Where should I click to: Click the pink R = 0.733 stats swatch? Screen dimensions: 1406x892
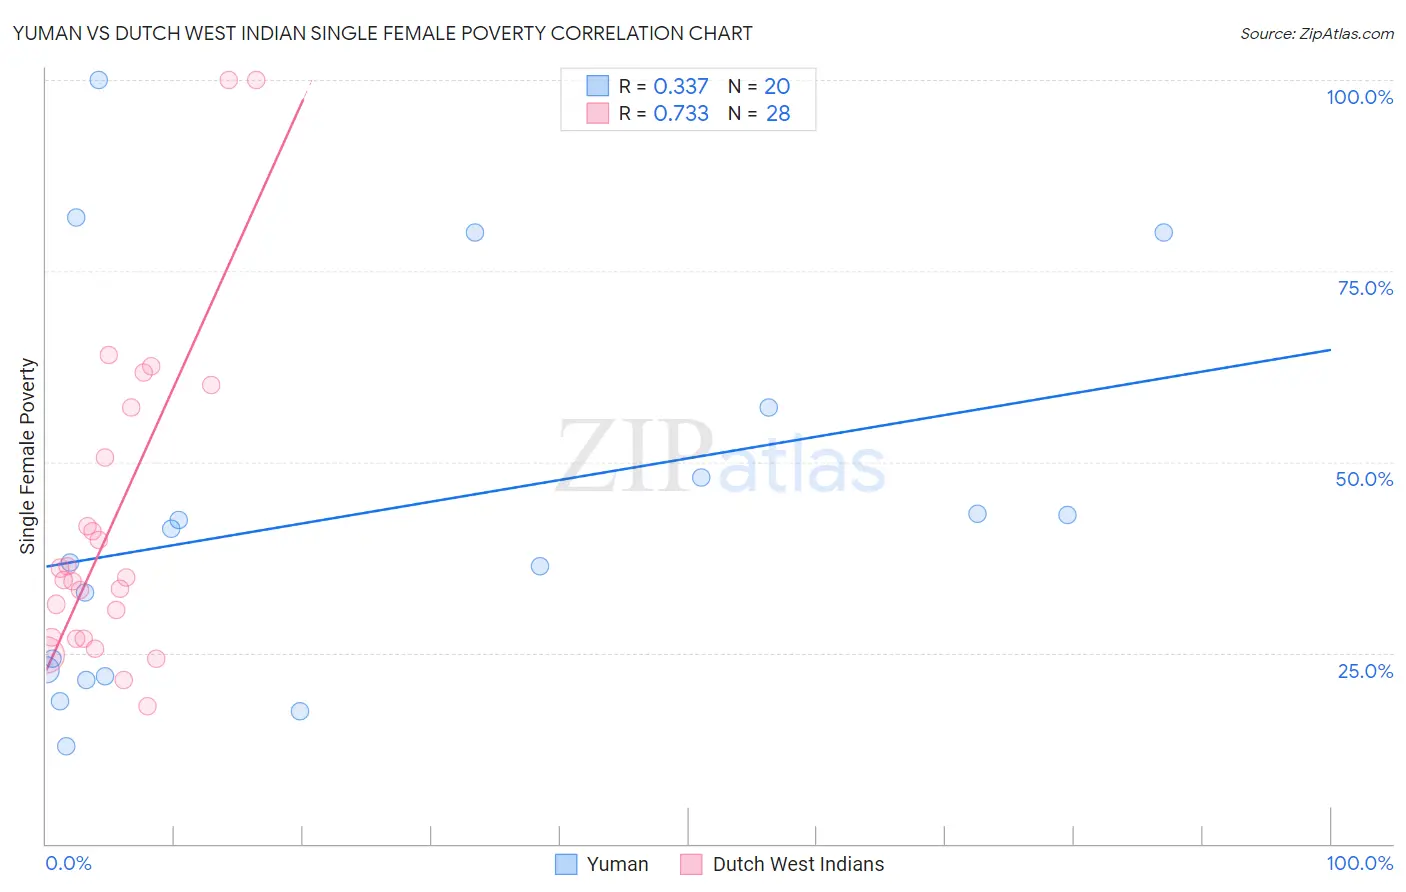pyautogui.click(x=598, y=113)
